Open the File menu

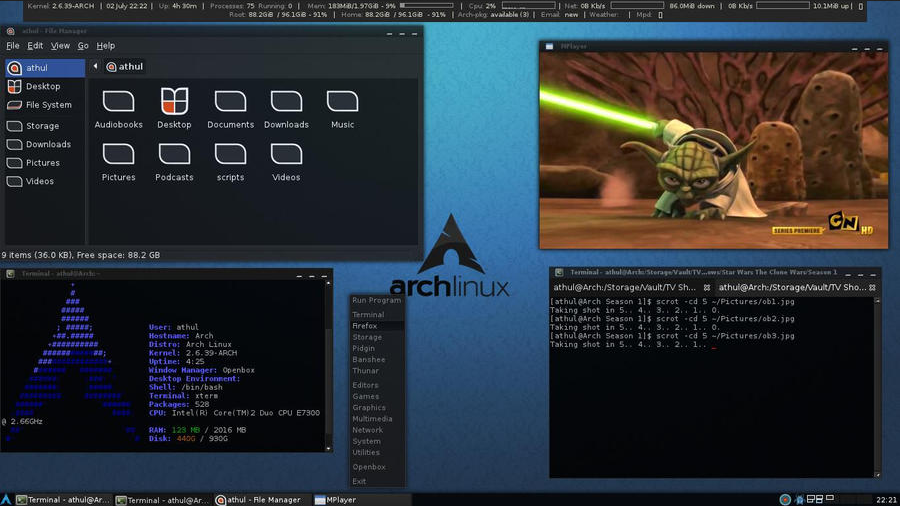(x=13, y=45)
